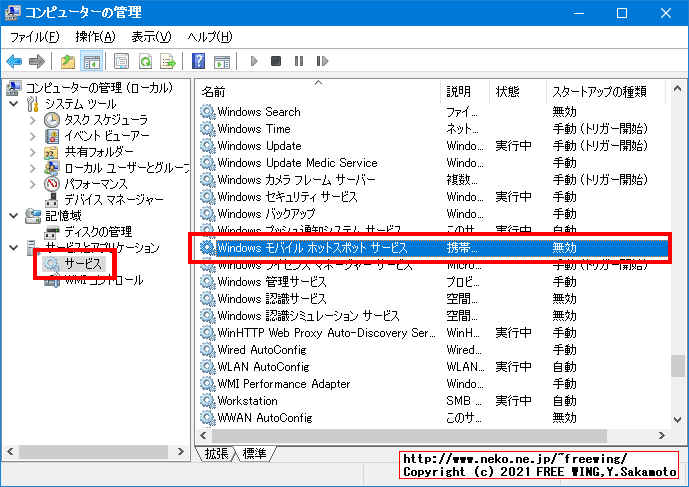689x487 pixels.
Task: Click the services list scroll down arrow
Action: 677,419
